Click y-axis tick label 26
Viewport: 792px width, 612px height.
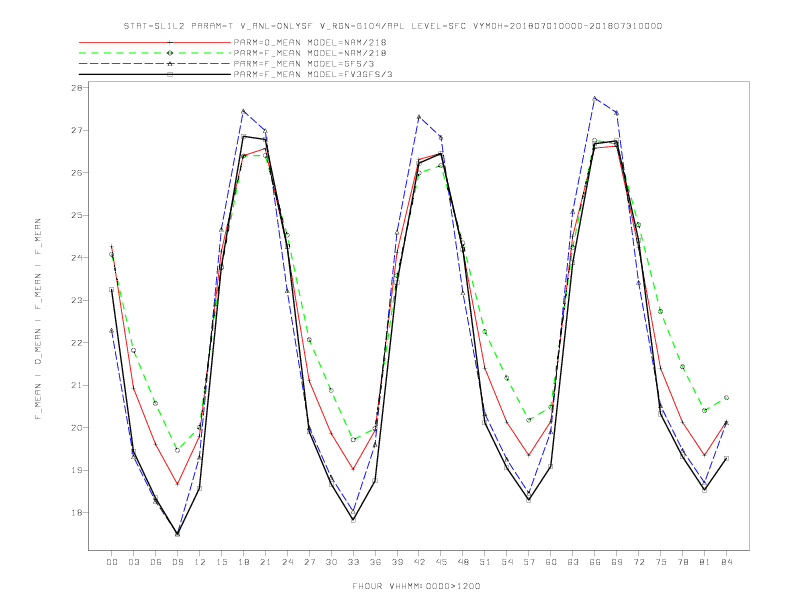[x=77, y=173]
